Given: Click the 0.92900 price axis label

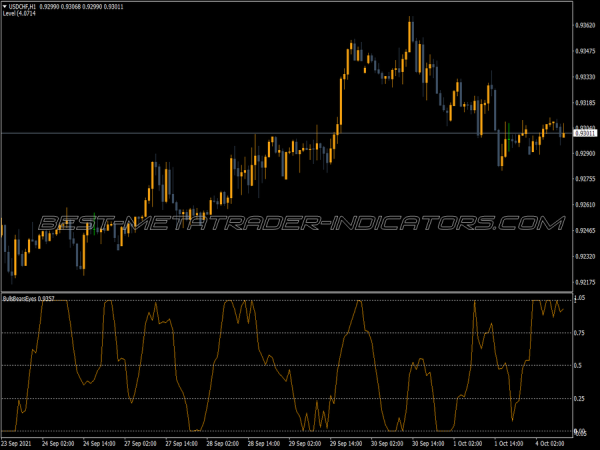Looking at the screenshot, I should (x=585, y=153).
